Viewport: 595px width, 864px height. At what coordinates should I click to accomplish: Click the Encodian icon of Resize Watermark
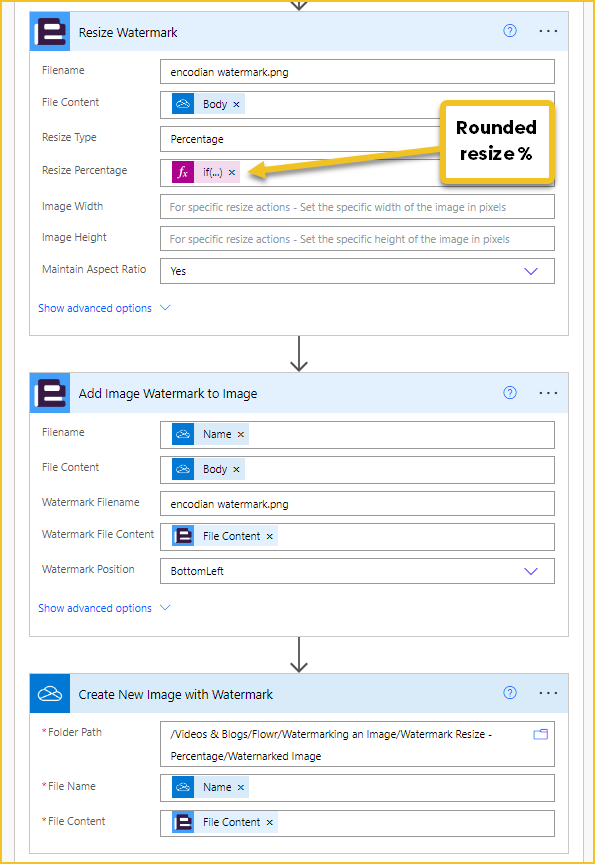click(50, 32)
